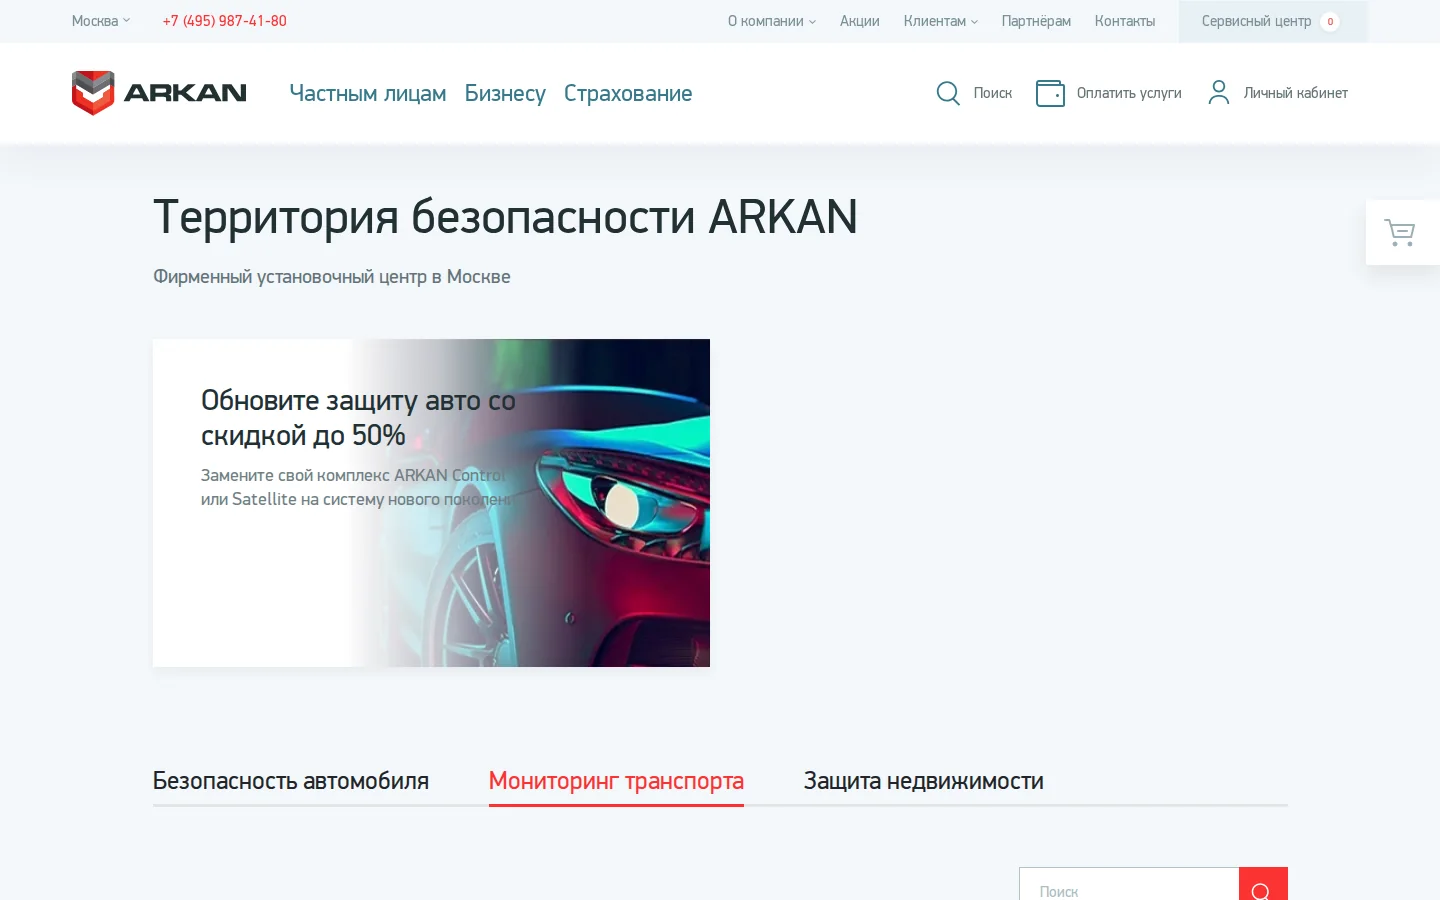1440x900 pixels.
Task: Click the Поиск label in header
Action: (993, 93)
